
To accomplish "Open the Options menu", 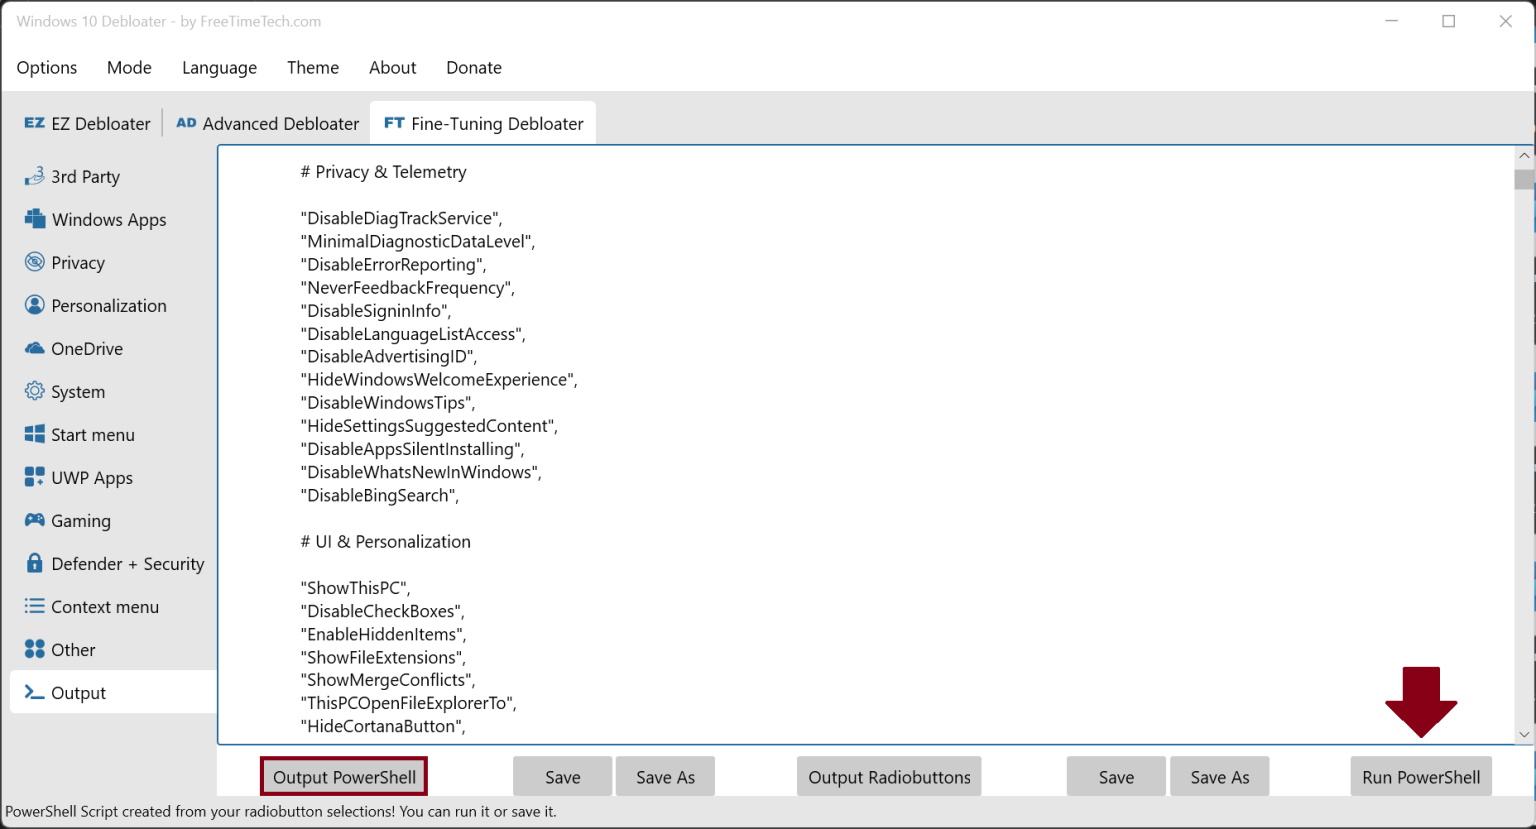I will [47, 68].
